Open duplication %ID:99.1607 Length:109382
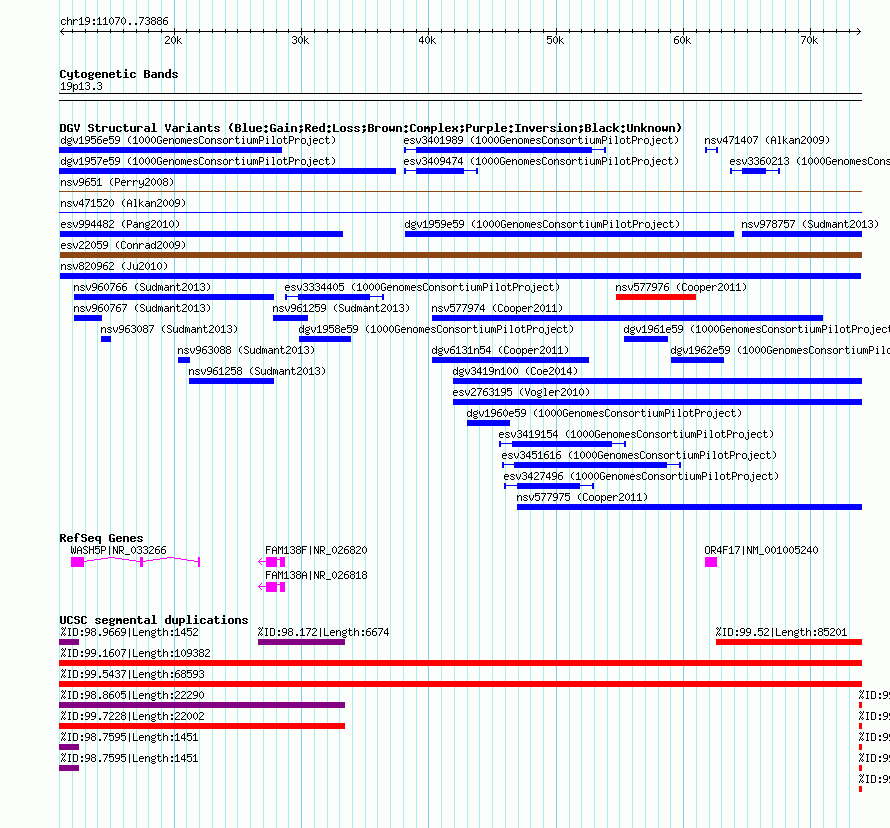The image size is (890, 828). point(460,663)
